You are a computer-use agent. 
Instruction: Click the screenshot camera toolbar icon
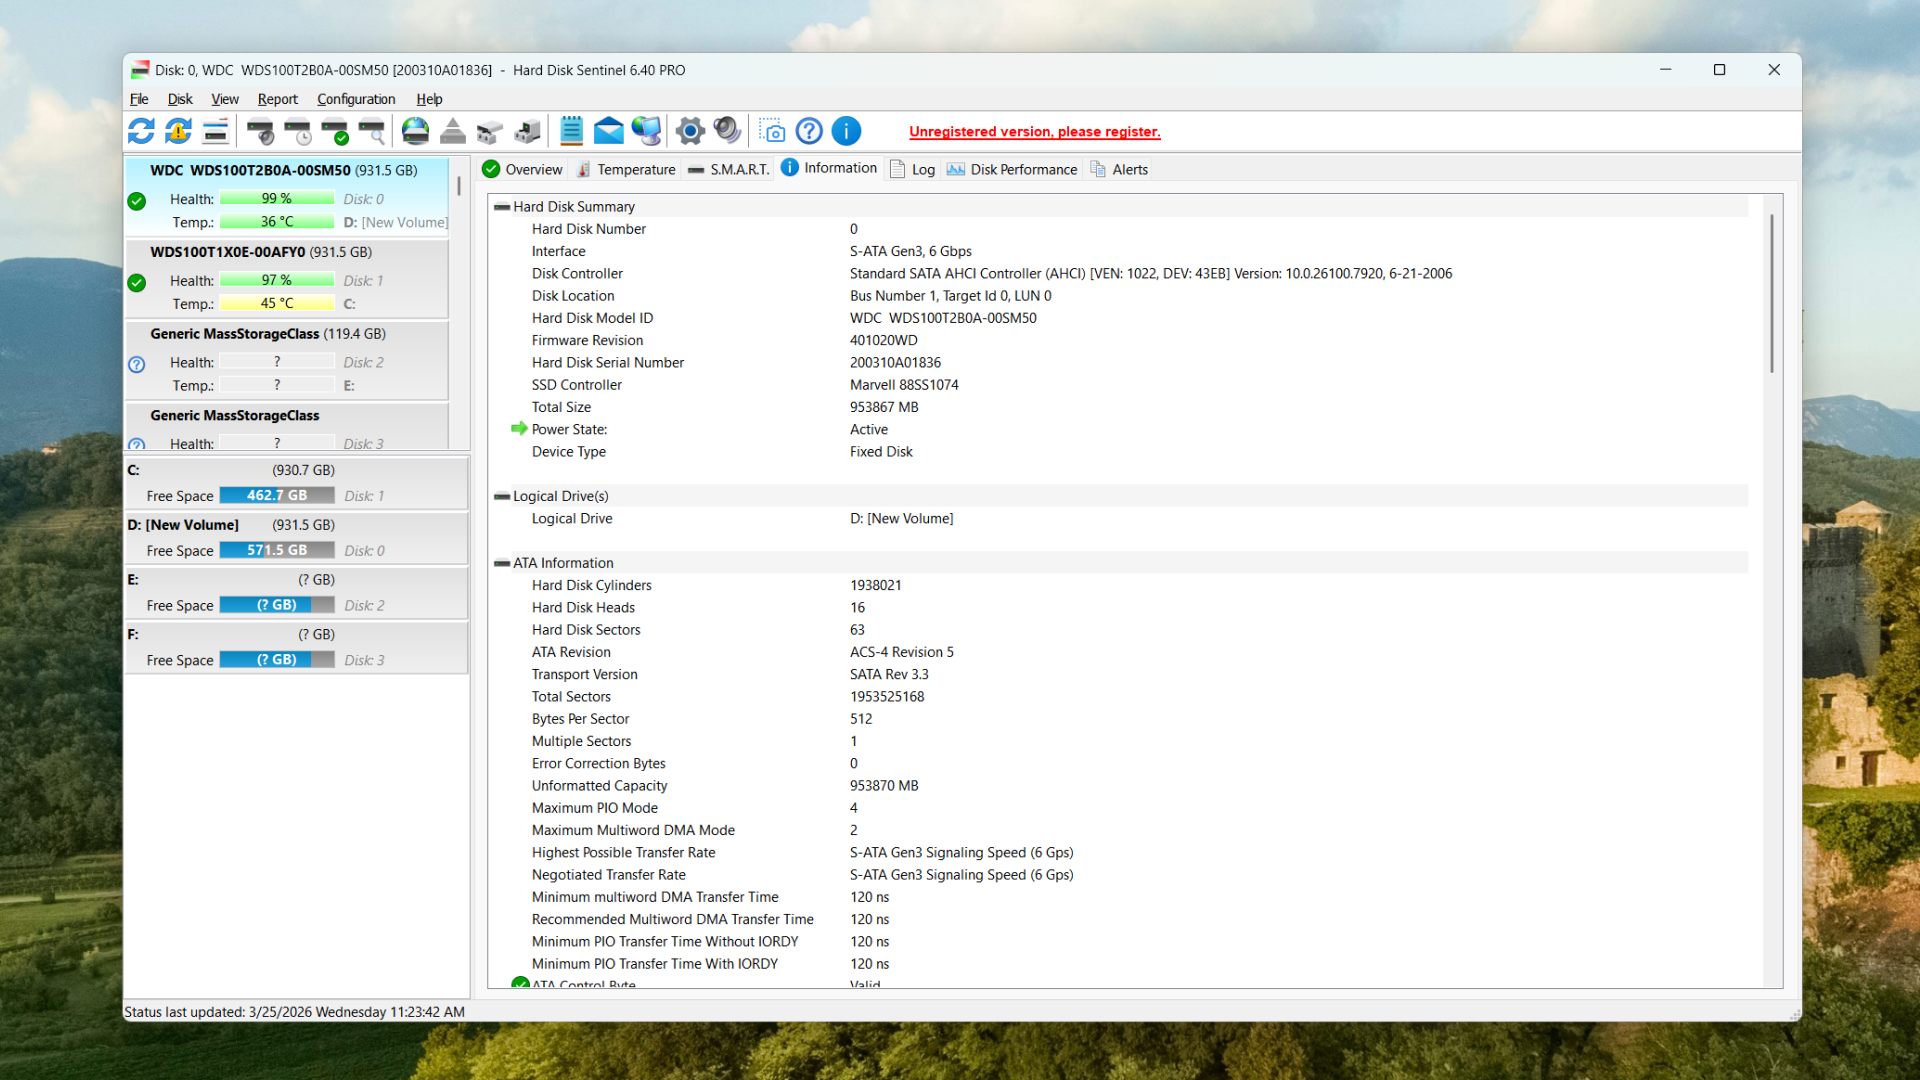pos(772,131)
